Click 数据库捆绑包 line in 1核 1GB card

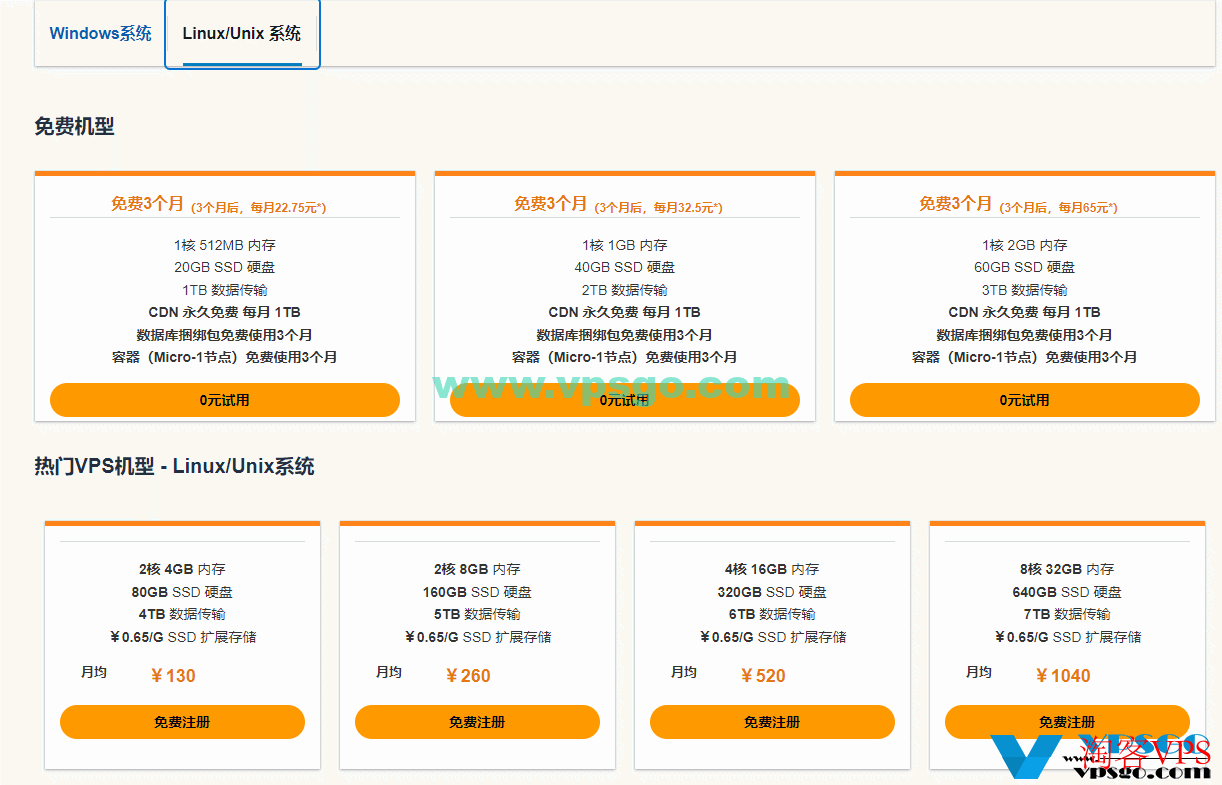625,335
